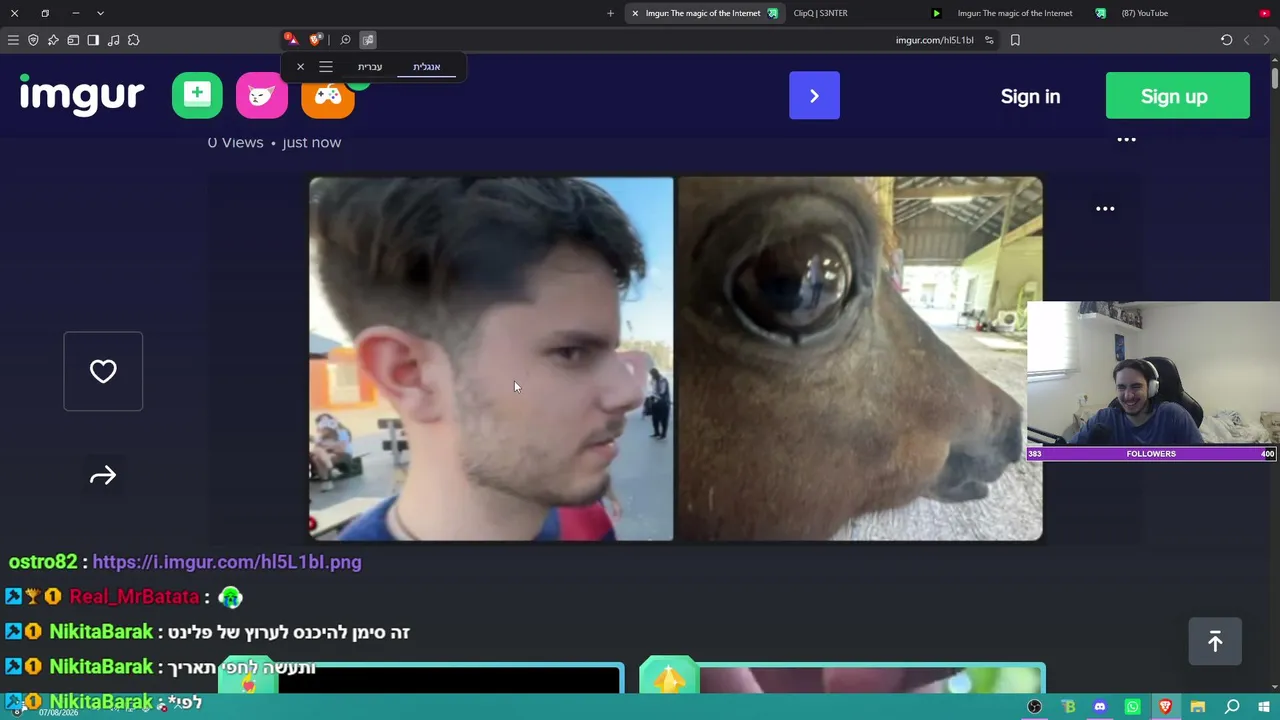This screenshot has width=1280, height=720.
Task: Open the man-and-horse comparison image
Action: click(x=676, y=359)
